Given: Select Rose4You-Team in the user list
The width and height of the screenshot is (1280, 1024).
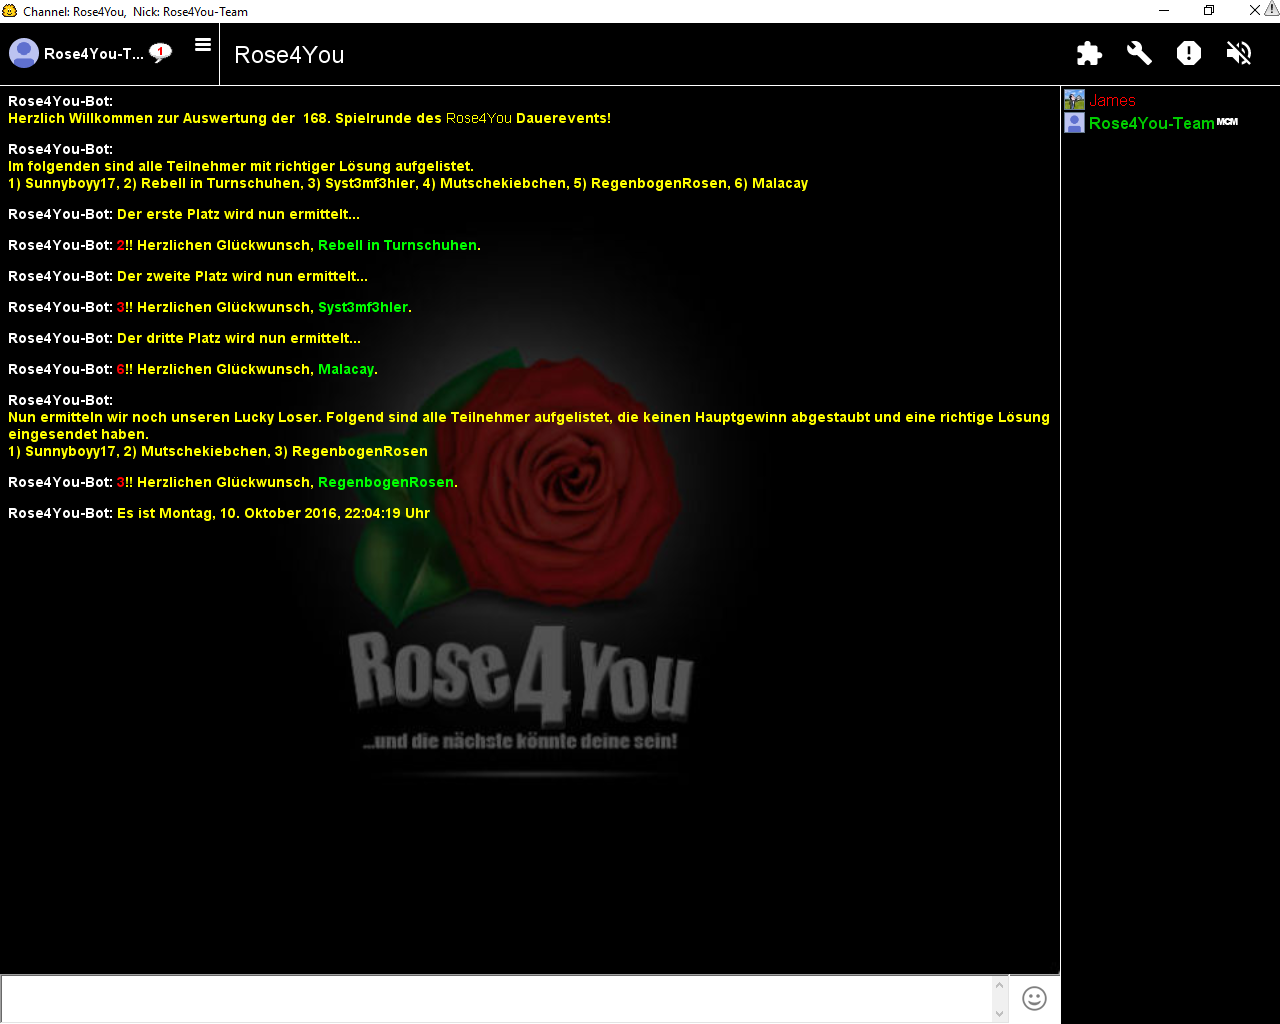Looking at the screenshot, I should [x=1151, y=124].
